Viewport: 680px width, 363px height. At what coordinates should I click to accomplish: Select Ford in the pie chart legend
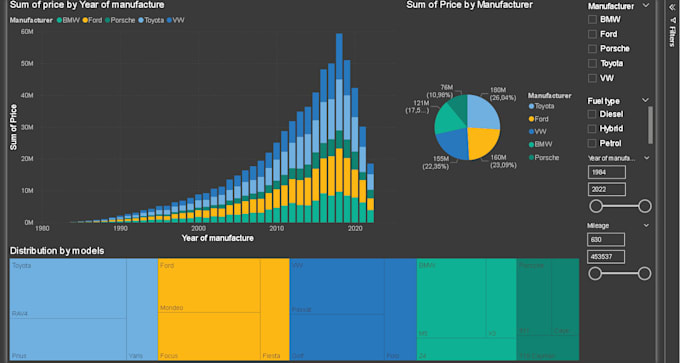pyautogui.click(x=538, y=119)
